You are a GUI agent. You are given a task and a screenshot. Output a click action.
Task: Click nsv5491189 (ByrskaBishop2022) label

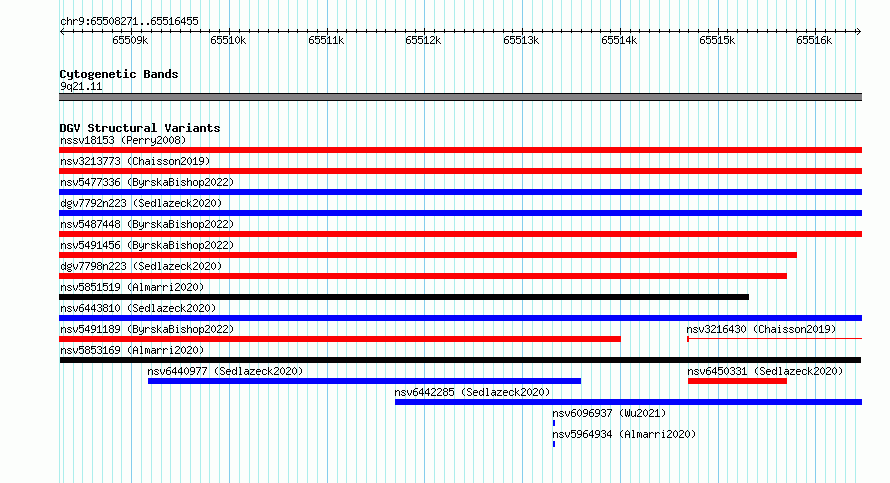click(x=147, y=329)
